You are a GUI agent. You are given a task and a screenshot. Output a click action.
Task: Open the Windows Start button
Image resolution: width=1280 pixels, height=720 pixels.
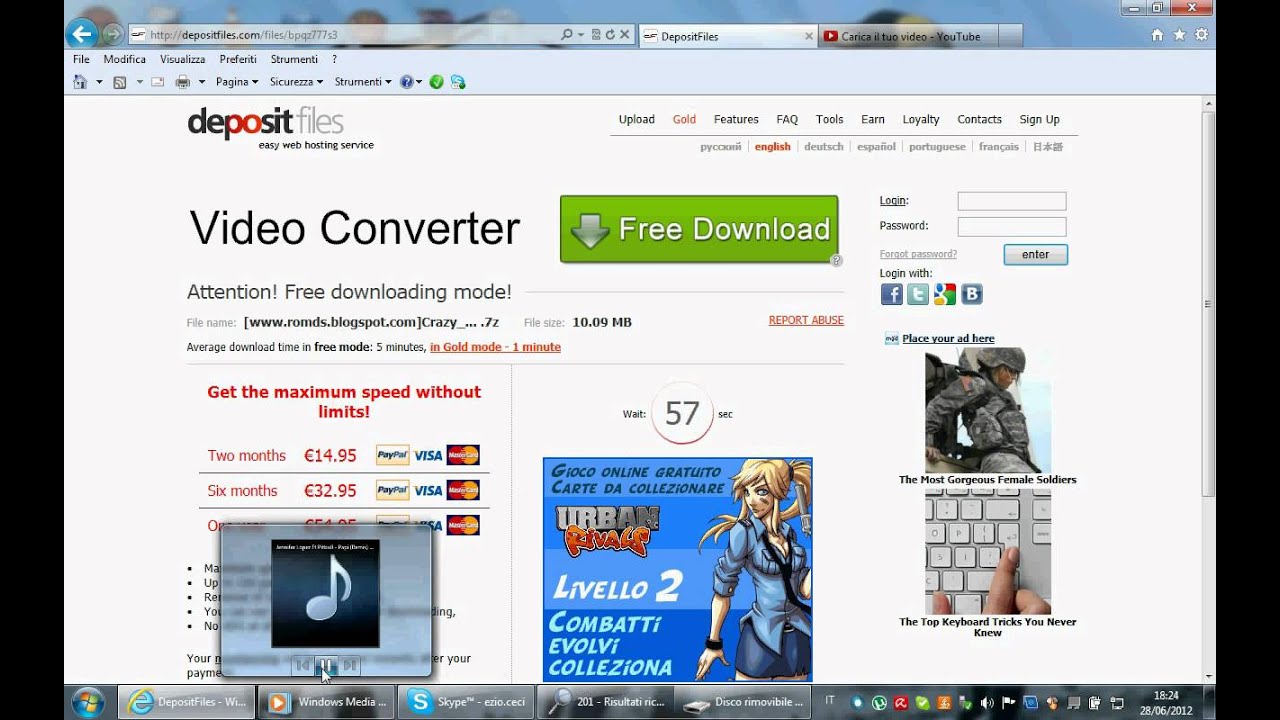pyautogui.click(x=88, y=702)
